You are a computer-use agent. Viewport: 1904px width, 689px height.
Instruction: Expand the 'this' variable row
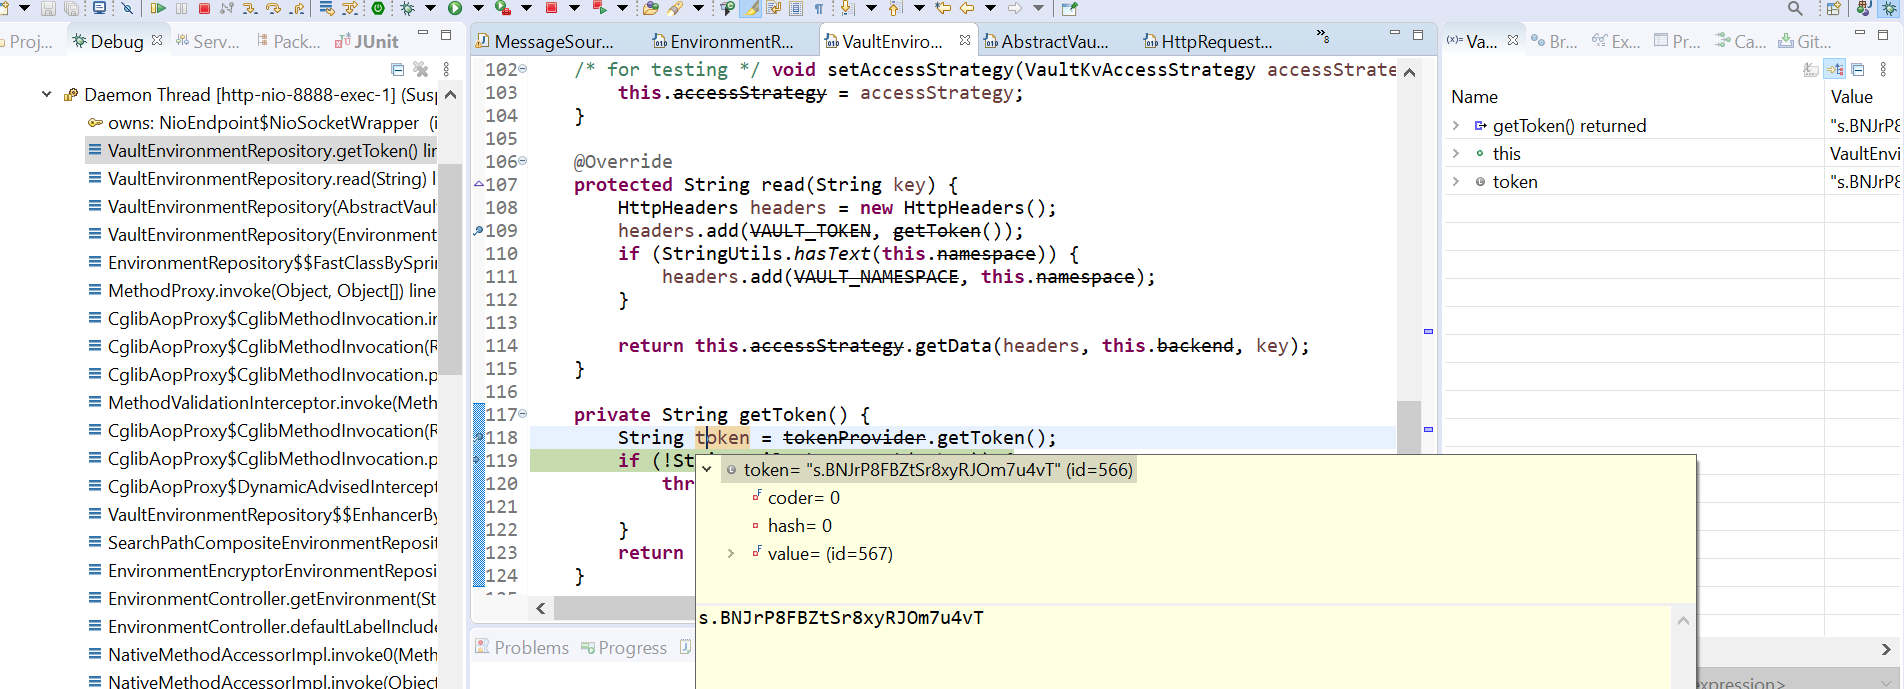click(x=1456, y=153)
